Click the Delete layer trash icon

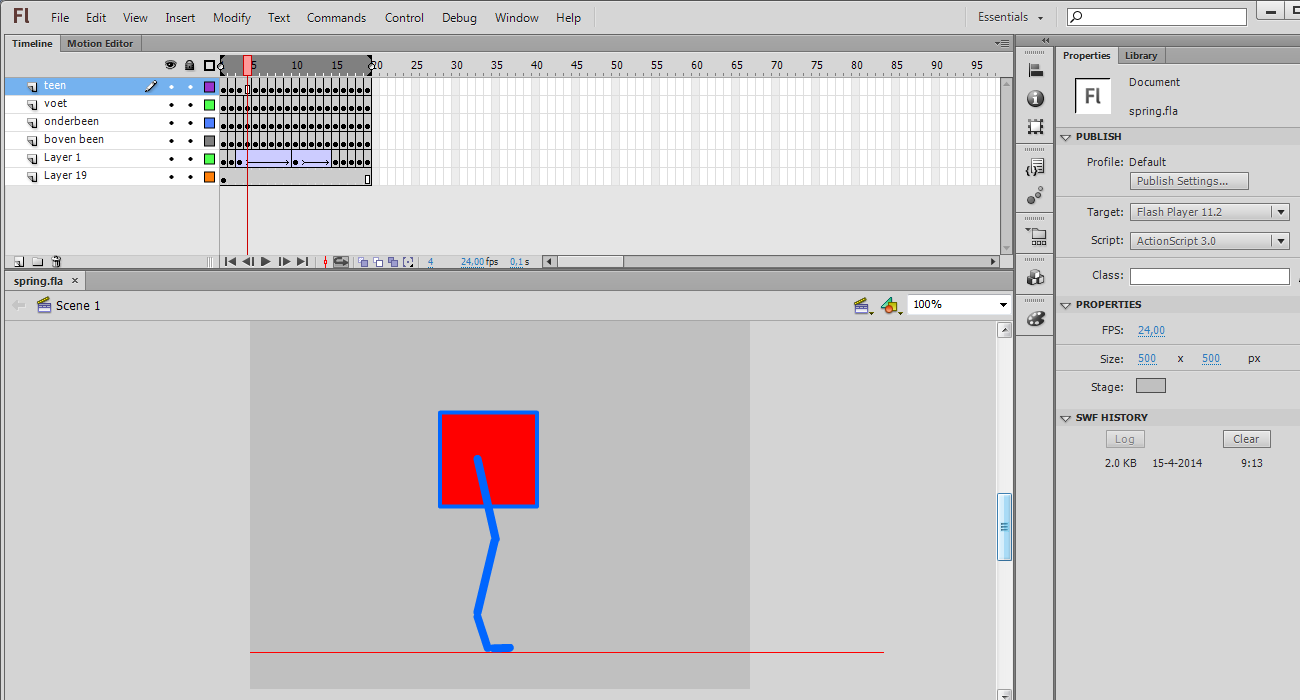(x=57, y=261)
